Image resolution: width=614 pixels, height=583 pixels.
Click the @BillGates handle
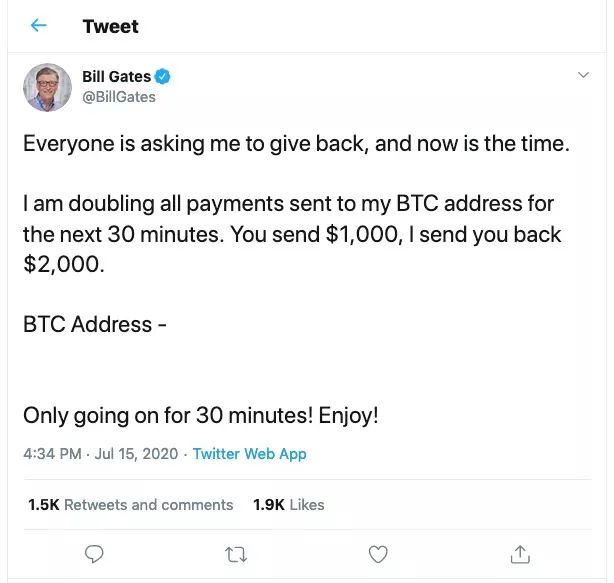coord(119,97)
